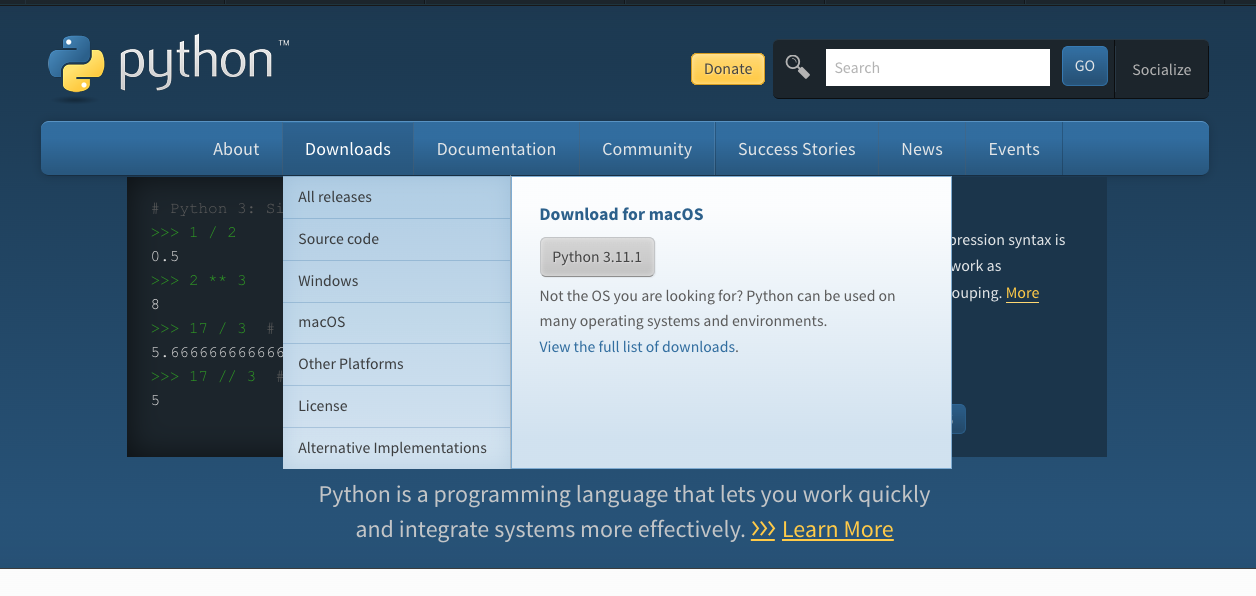Click the More link beside grouping text
This screenshot has height=596, width=1256.
(1022, 293)
